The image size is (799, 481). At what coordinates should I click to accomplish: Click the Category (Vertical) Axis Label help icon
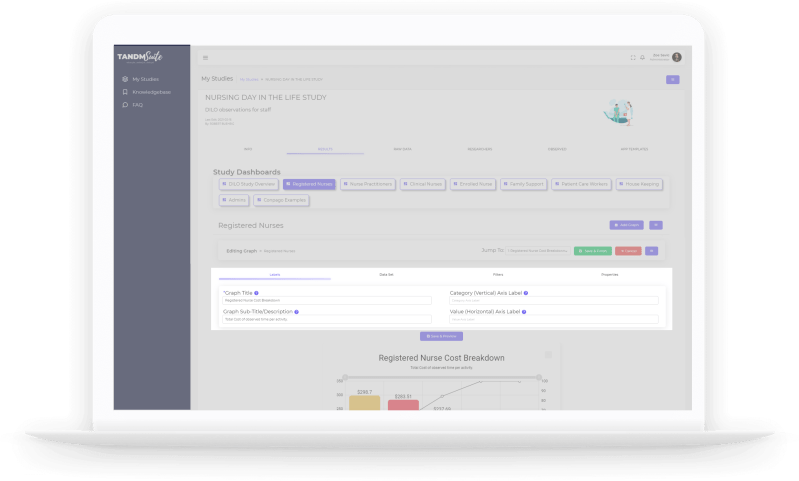[526, 293]
